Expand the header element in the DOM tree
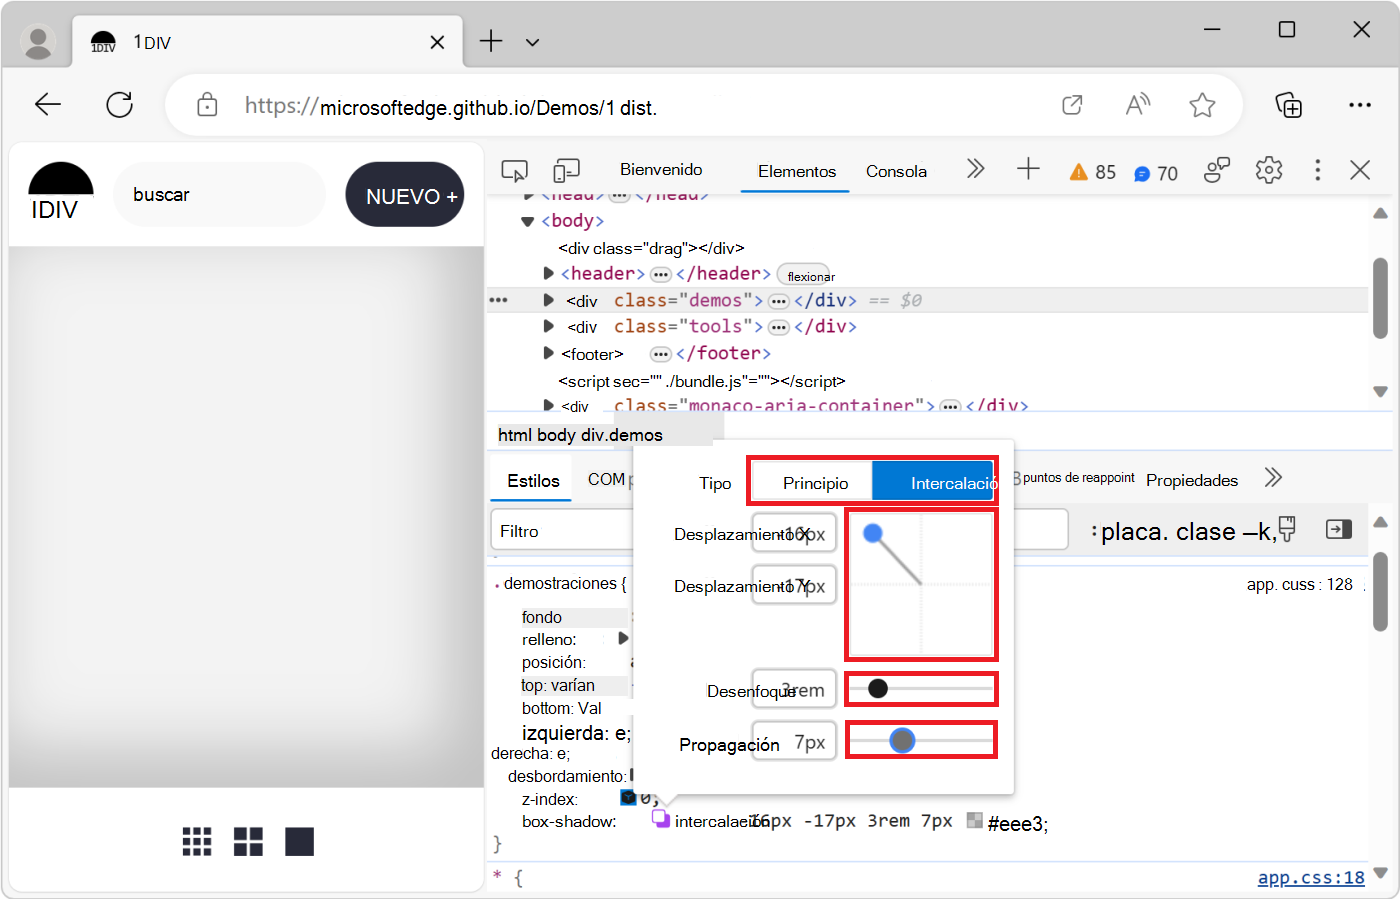 click(548, 273)
